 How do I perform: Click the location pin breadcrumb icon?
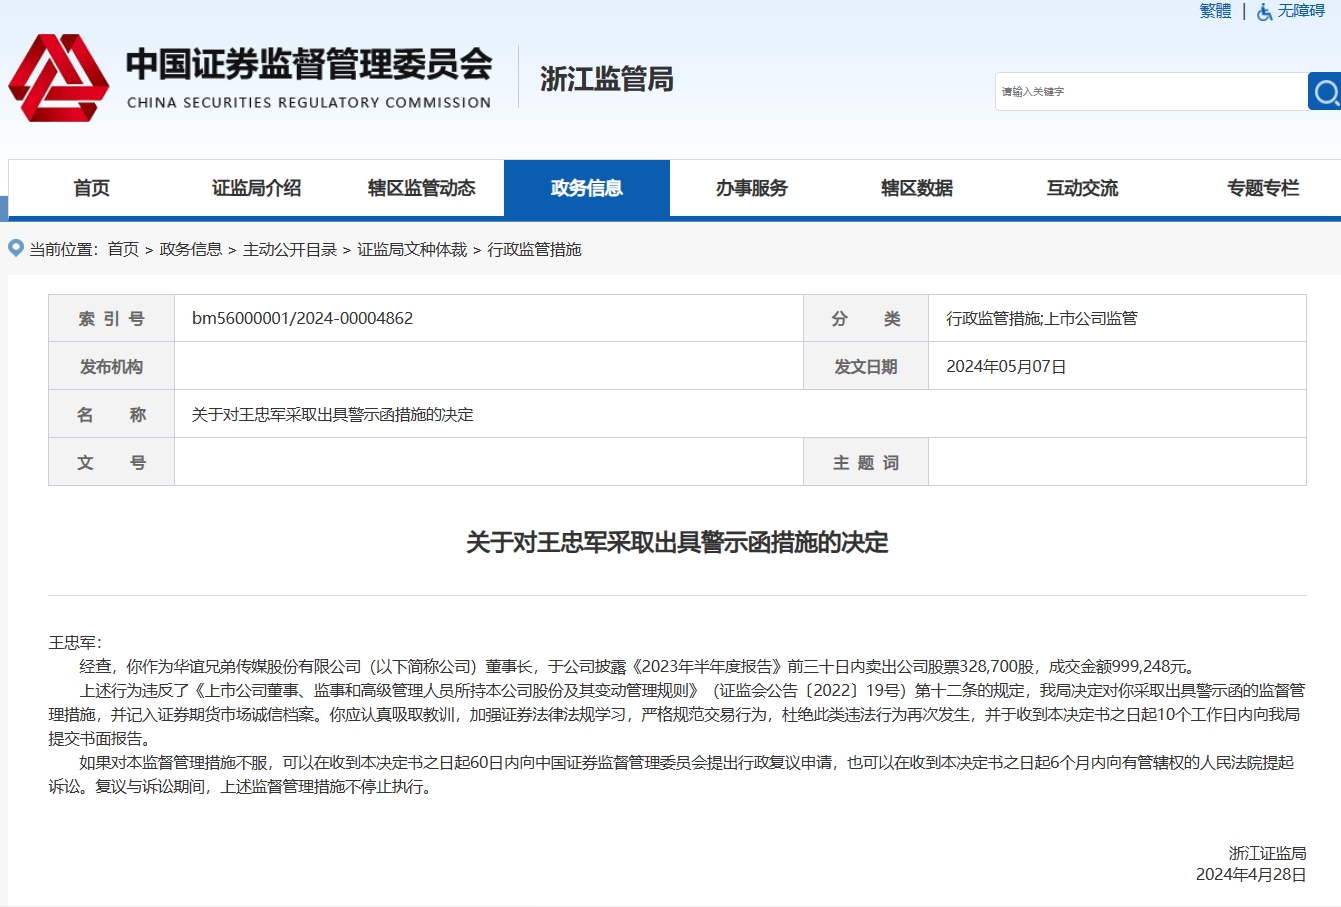(x=16, y=248)
